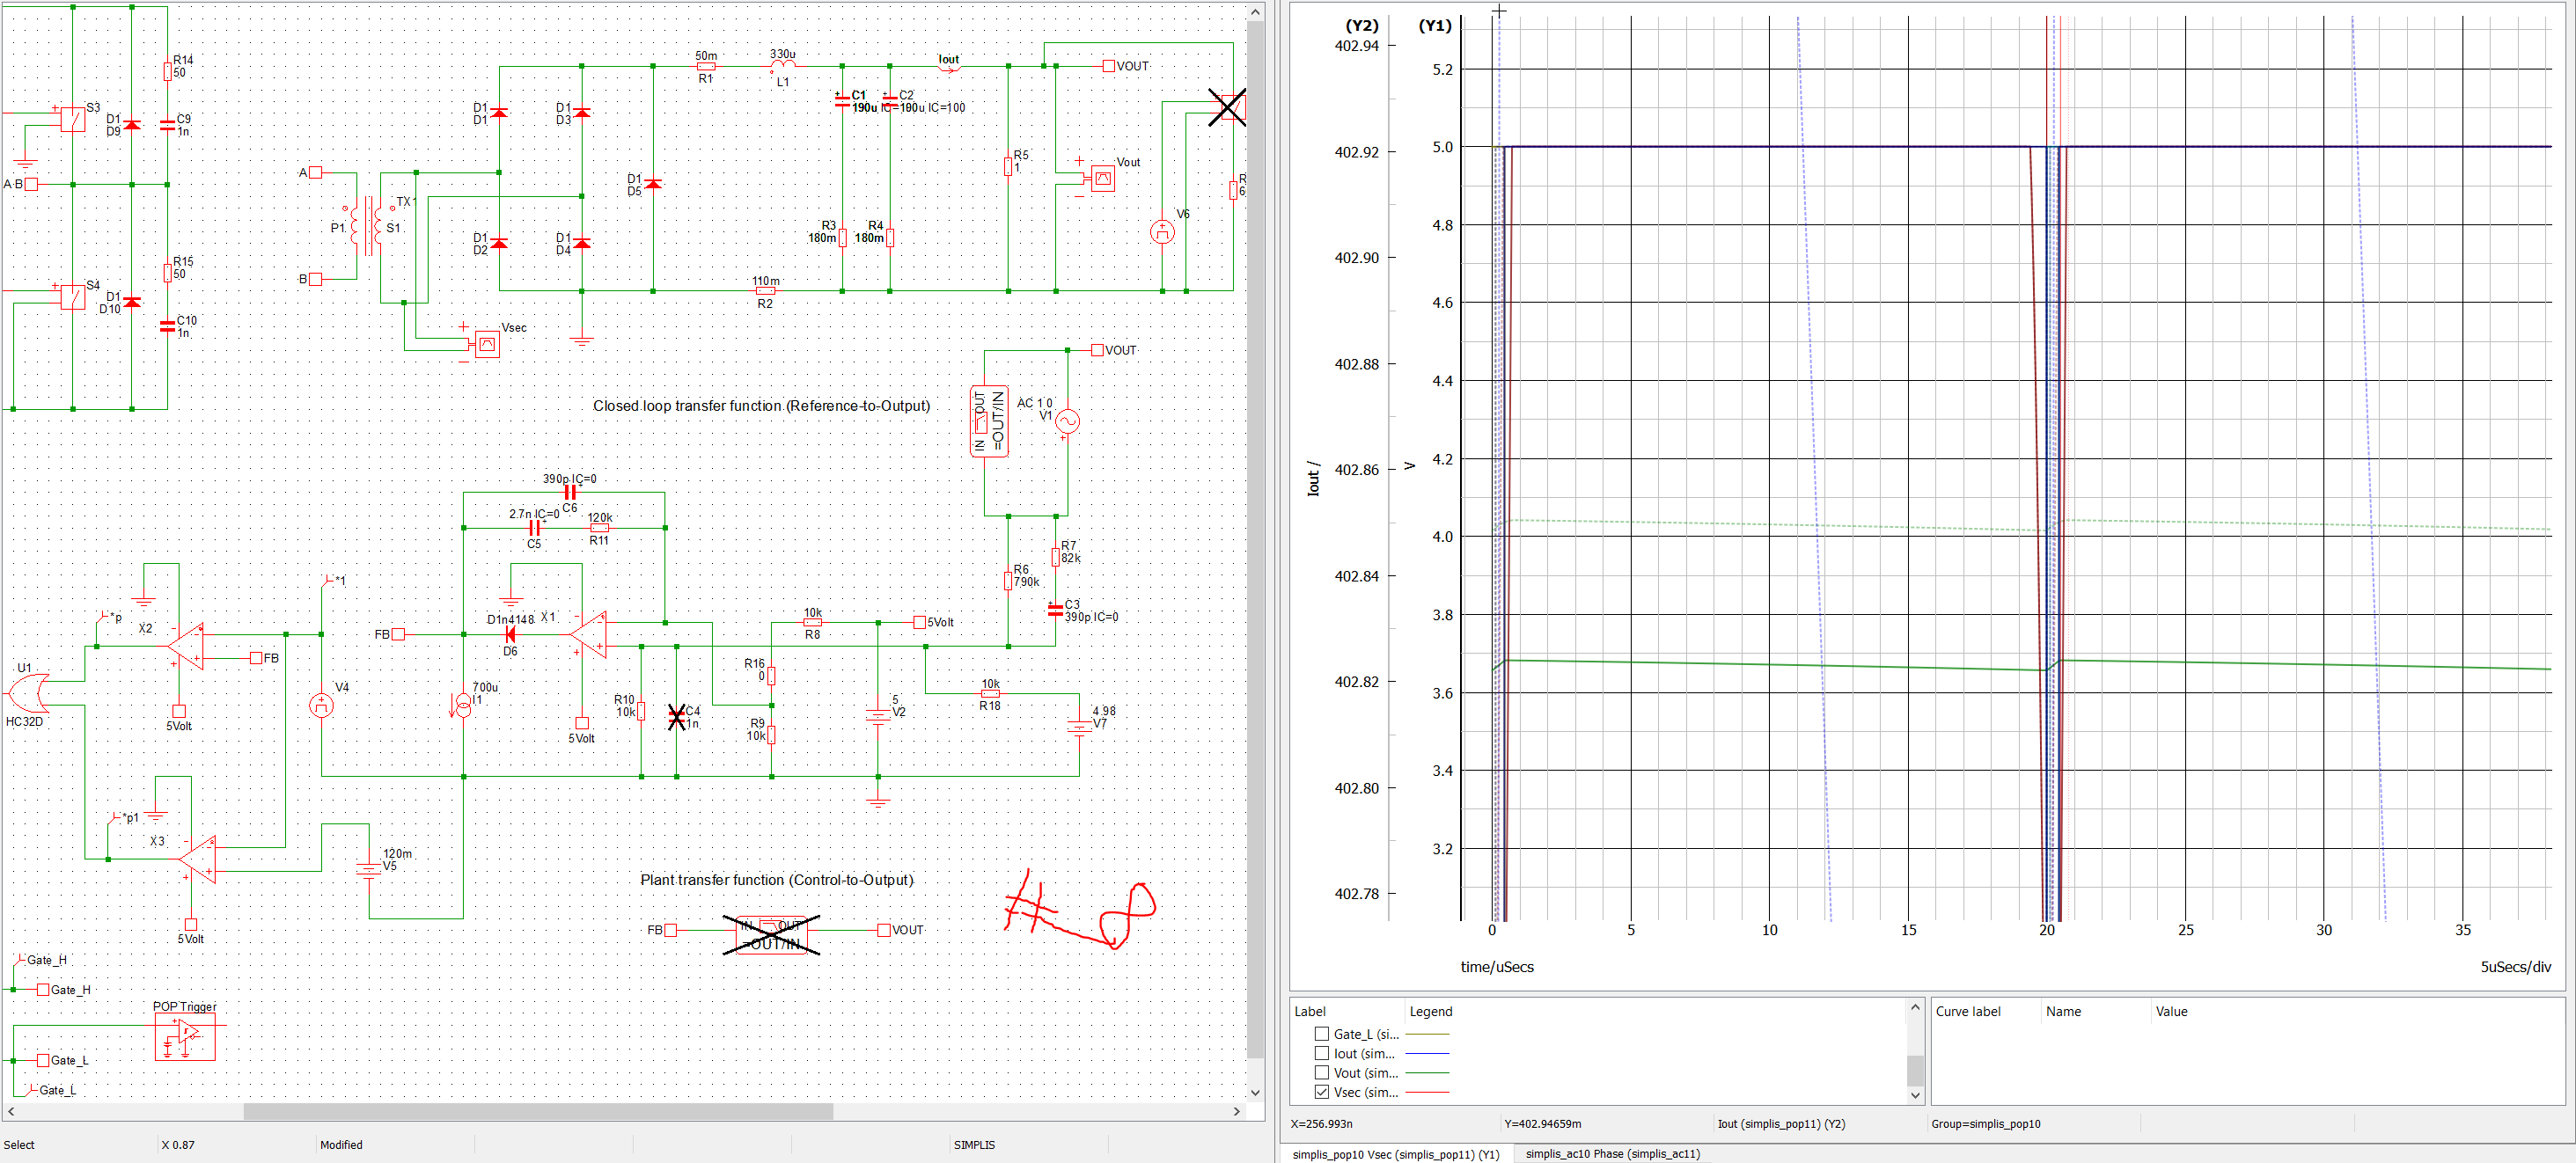Click the Vout differential voltage probe
Image resolution: width=2576 pixels, height=1163 pixels.
(1102, 179)
